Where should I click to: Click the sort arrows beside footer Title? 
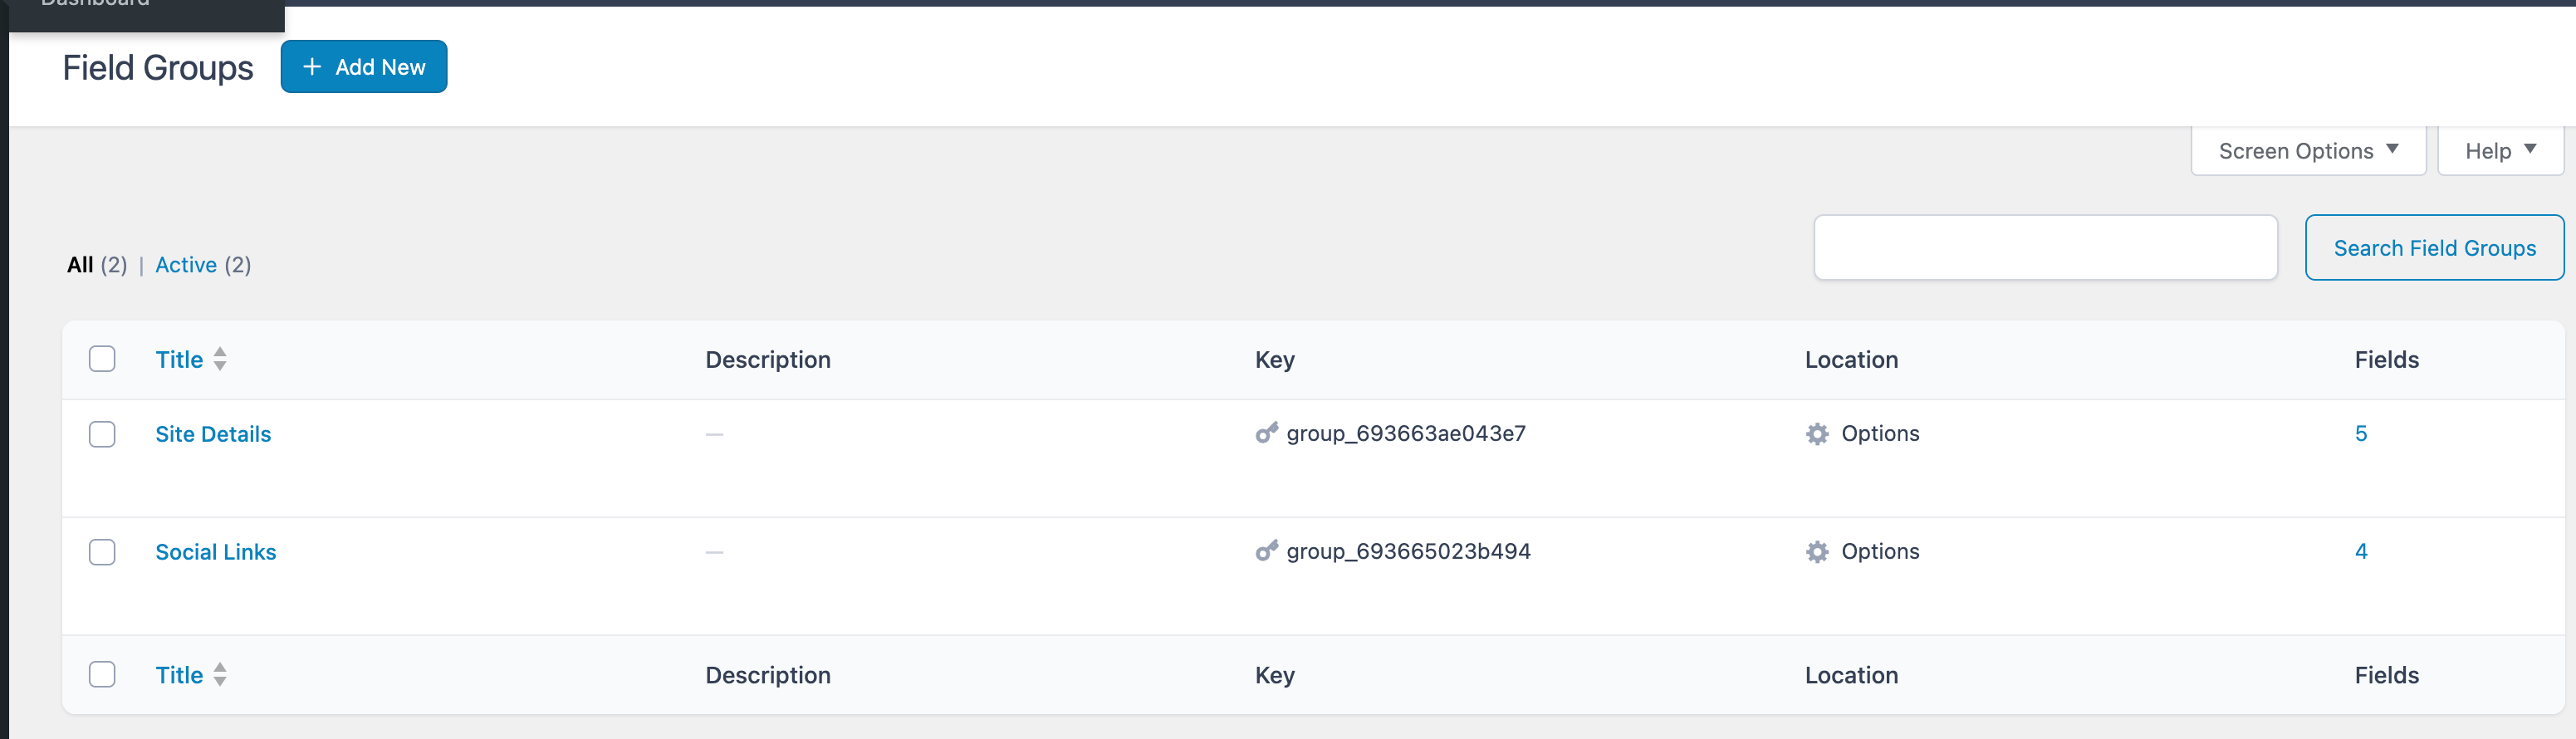click(220, 675)
